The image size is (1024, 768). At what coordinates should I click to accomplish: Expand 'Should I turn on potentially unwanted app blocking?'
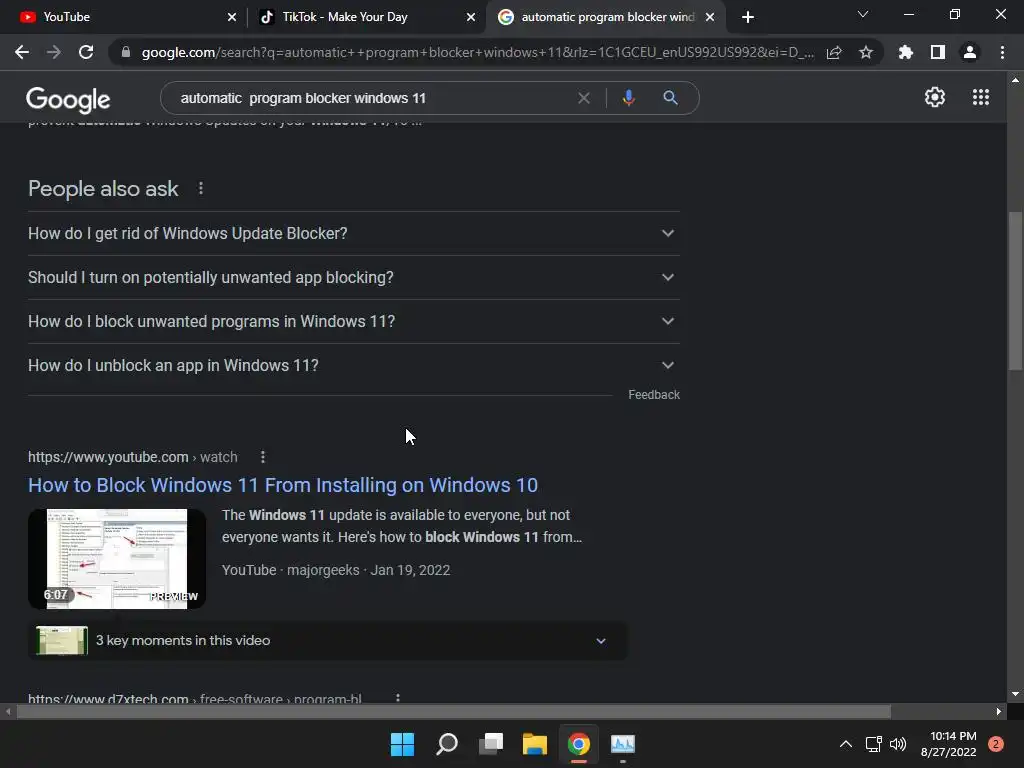pyautogui.click(x=354, y=278)
